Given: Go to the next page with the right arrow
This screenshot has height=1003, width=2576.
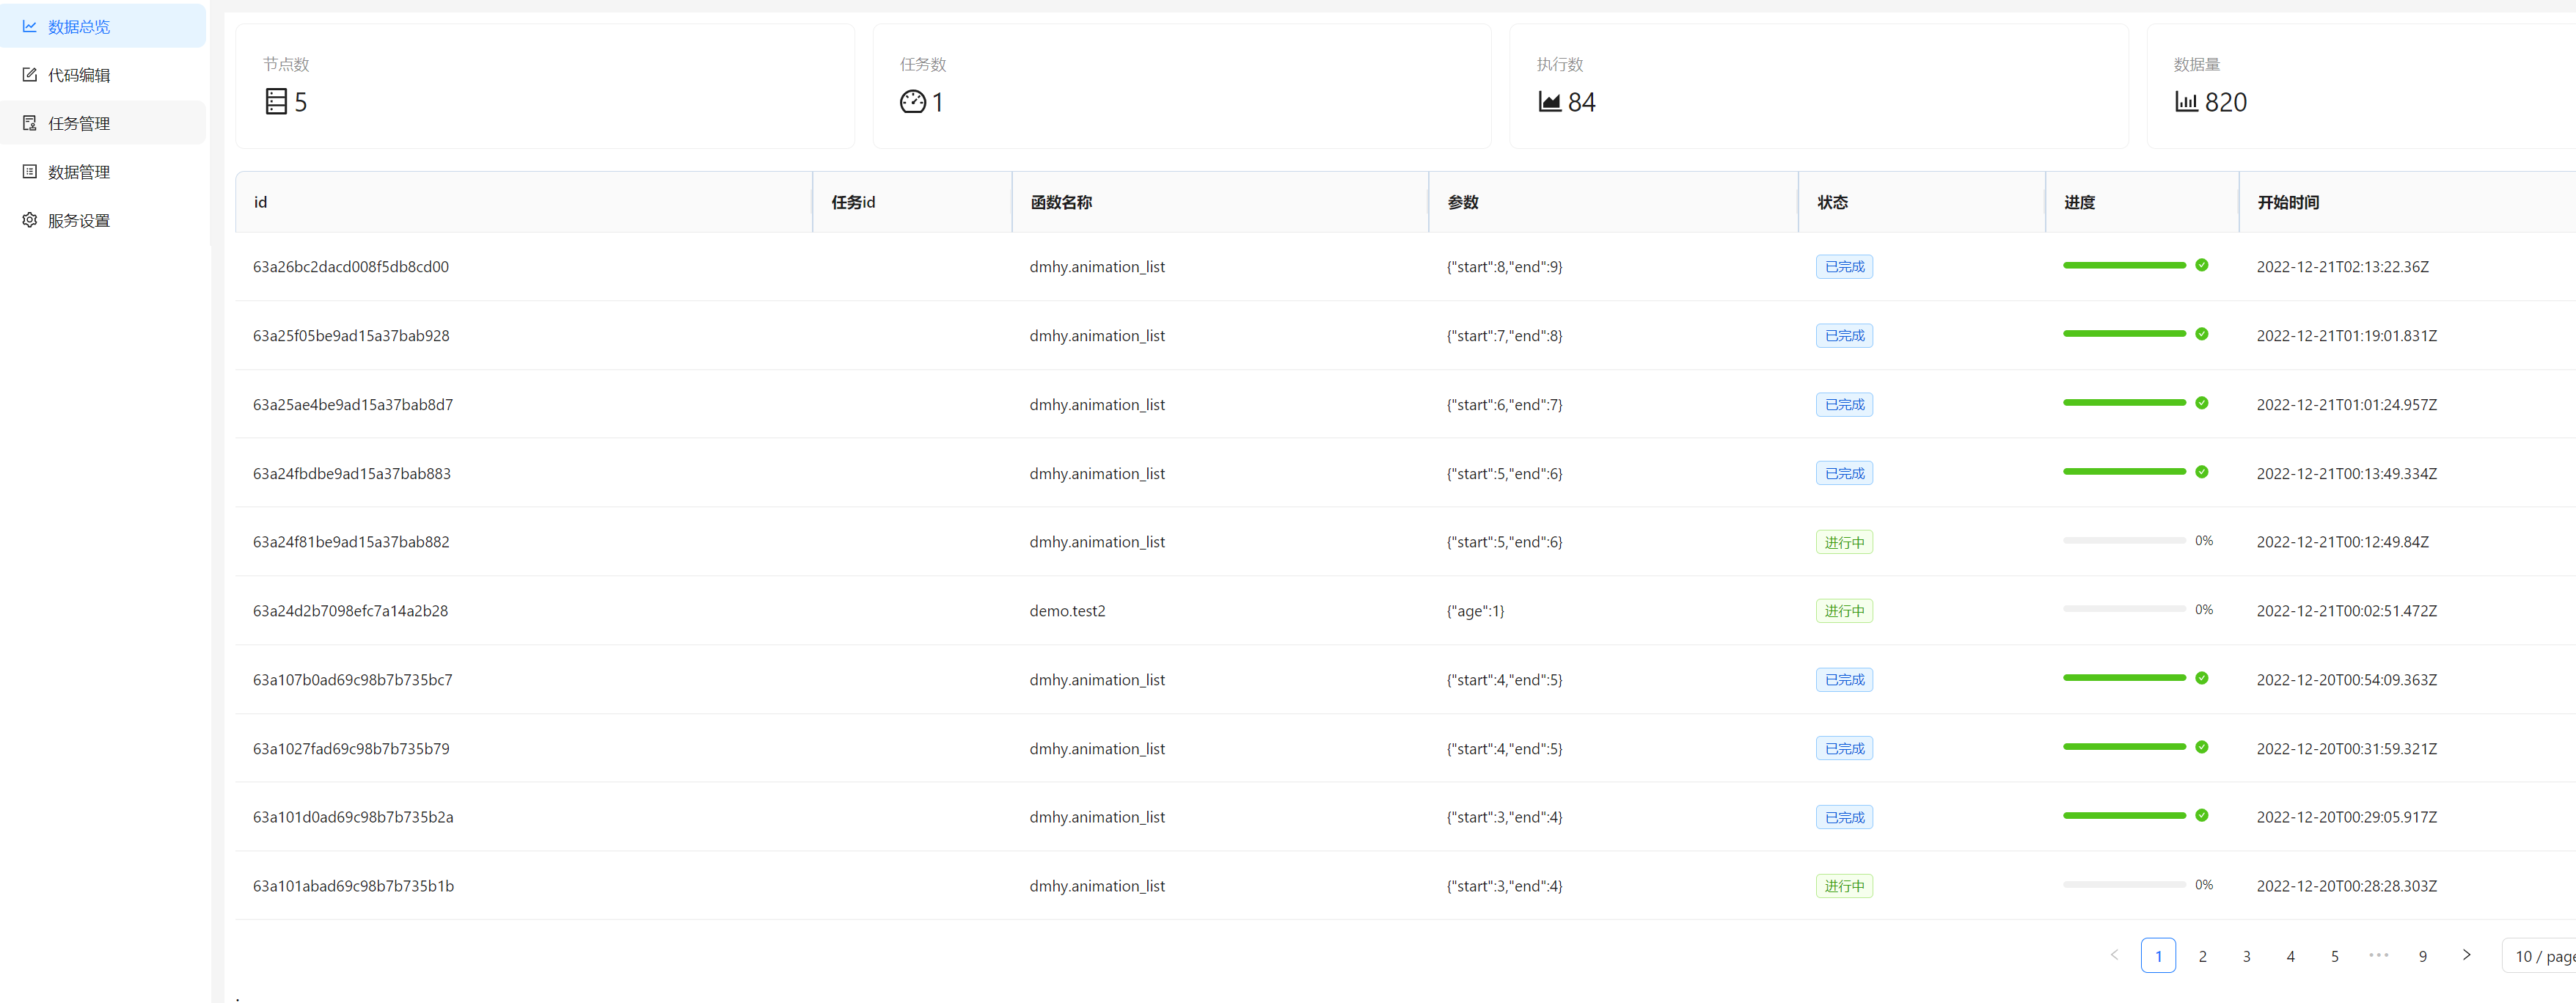Looking at the screenshot, I should click(2466, 955).
